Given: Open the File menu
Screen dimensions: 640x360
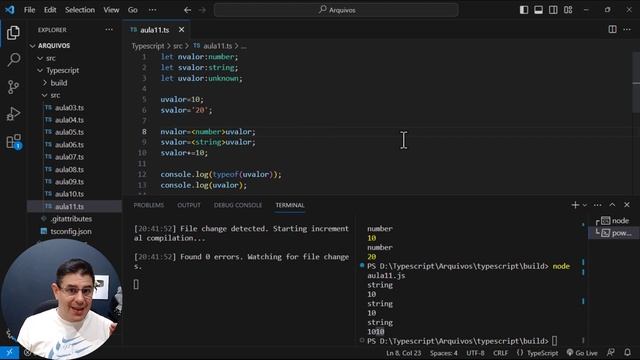Looking at the screenshot, I should [x=29, y=10].
